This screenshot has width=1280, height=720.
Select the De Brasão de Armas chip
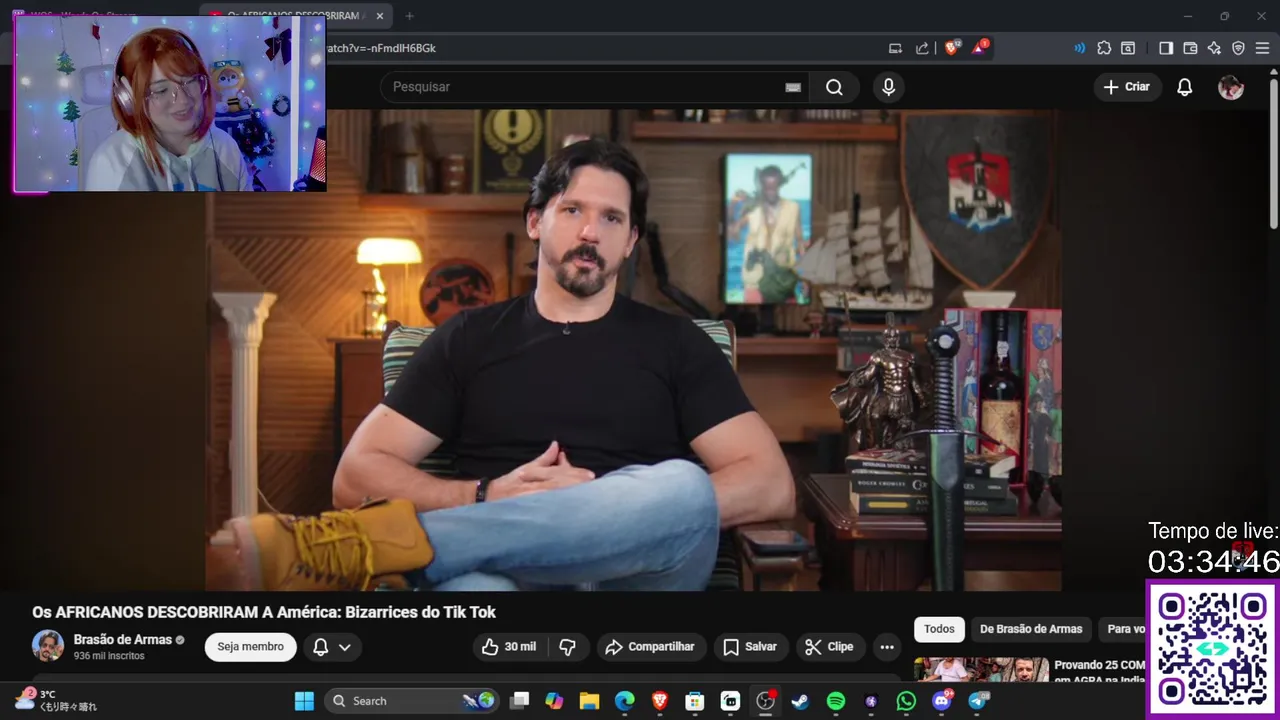1031,629
